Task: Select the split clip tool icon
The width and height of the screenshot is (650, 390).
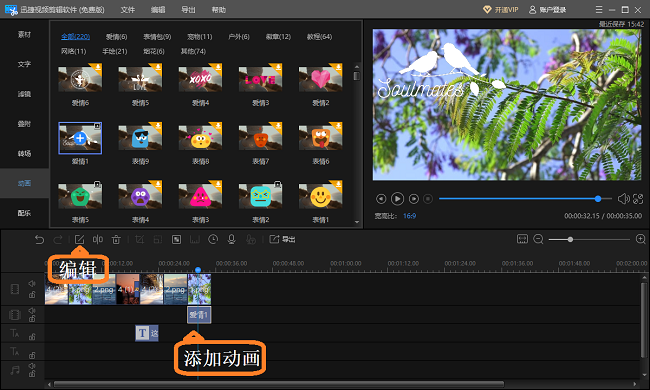Action: (x=98, y=239)
